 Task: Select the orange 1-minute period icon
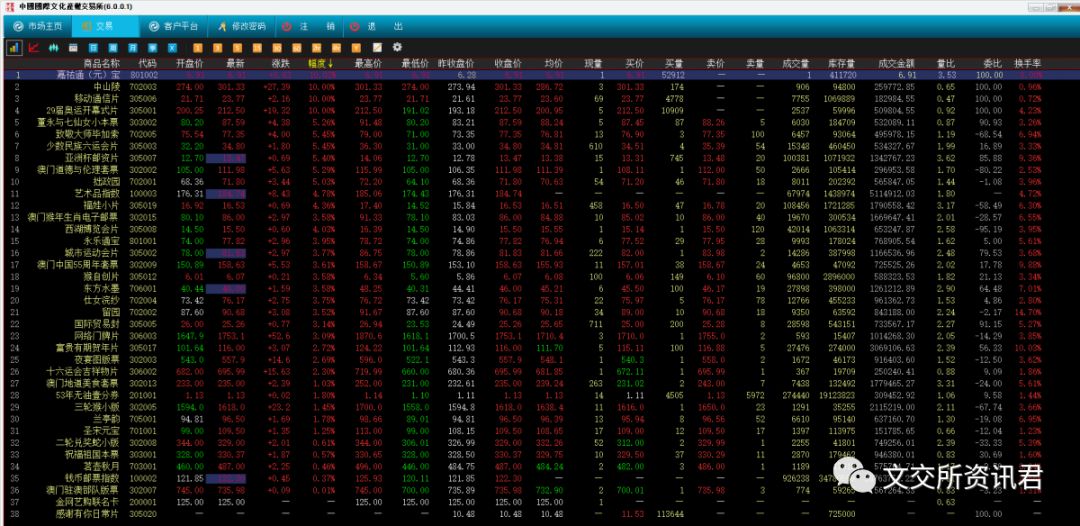tap(198, 48)
